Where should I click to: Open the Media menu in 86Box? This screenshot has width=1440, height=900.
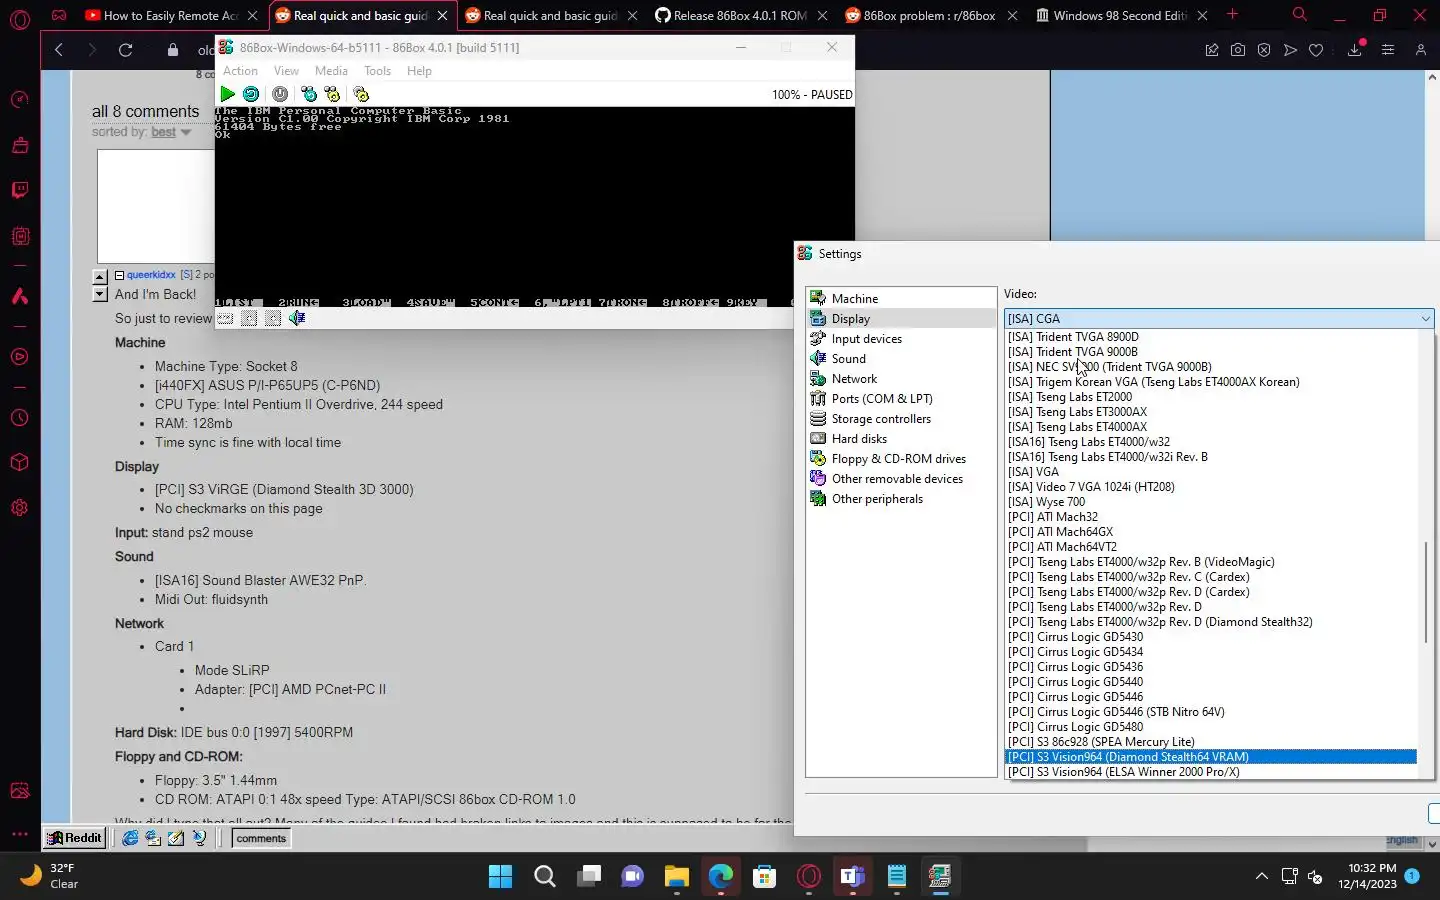coord(331,71)
